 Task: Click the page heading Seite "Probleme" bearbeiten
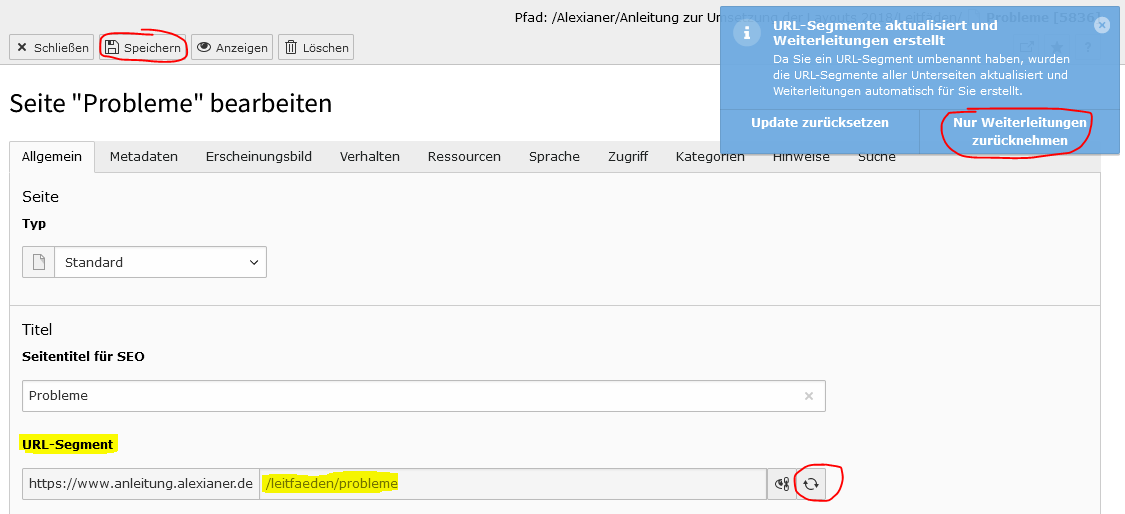(171, 103)
